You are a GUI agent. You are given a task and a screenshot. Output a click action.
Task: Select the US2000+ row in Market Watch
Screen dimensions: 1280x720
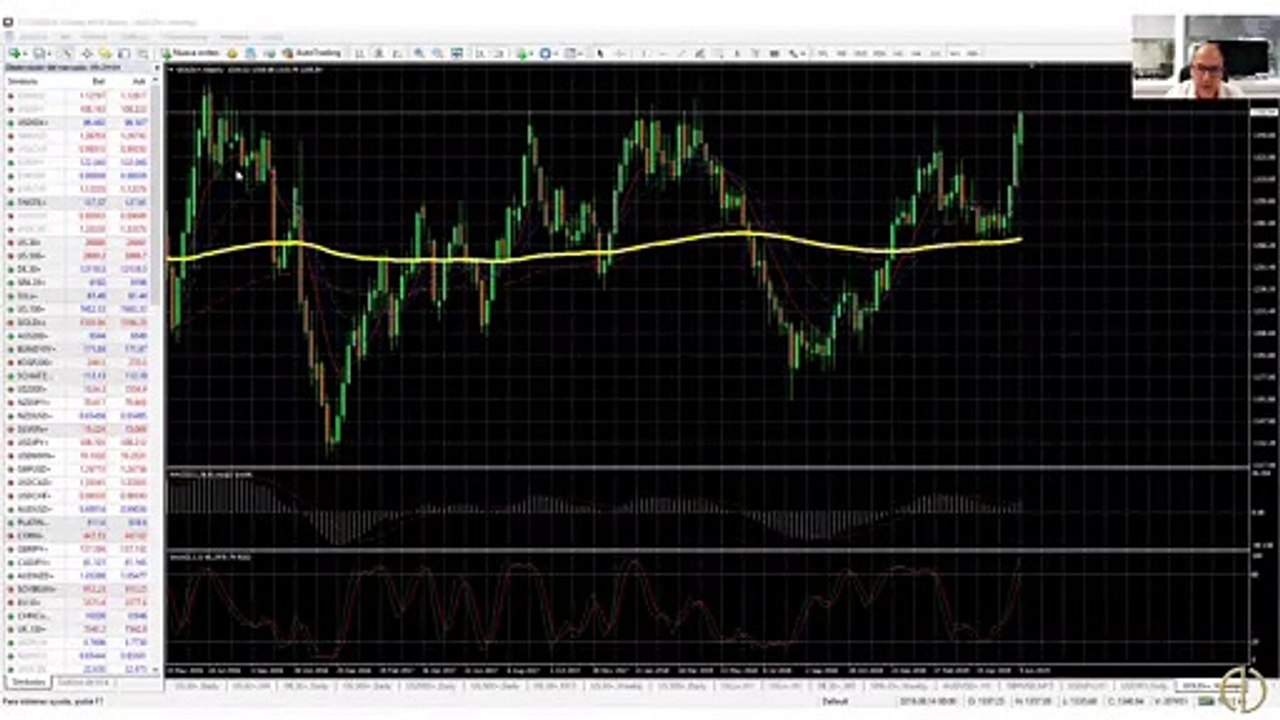coord(77,389)
